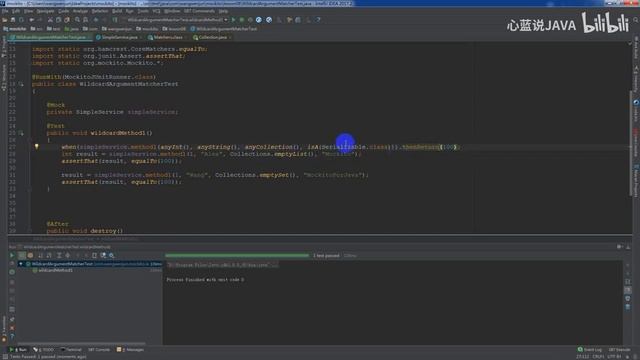Click Collapse All in test runner toolbar
640x360 pixels.
(x=68, y=256)
